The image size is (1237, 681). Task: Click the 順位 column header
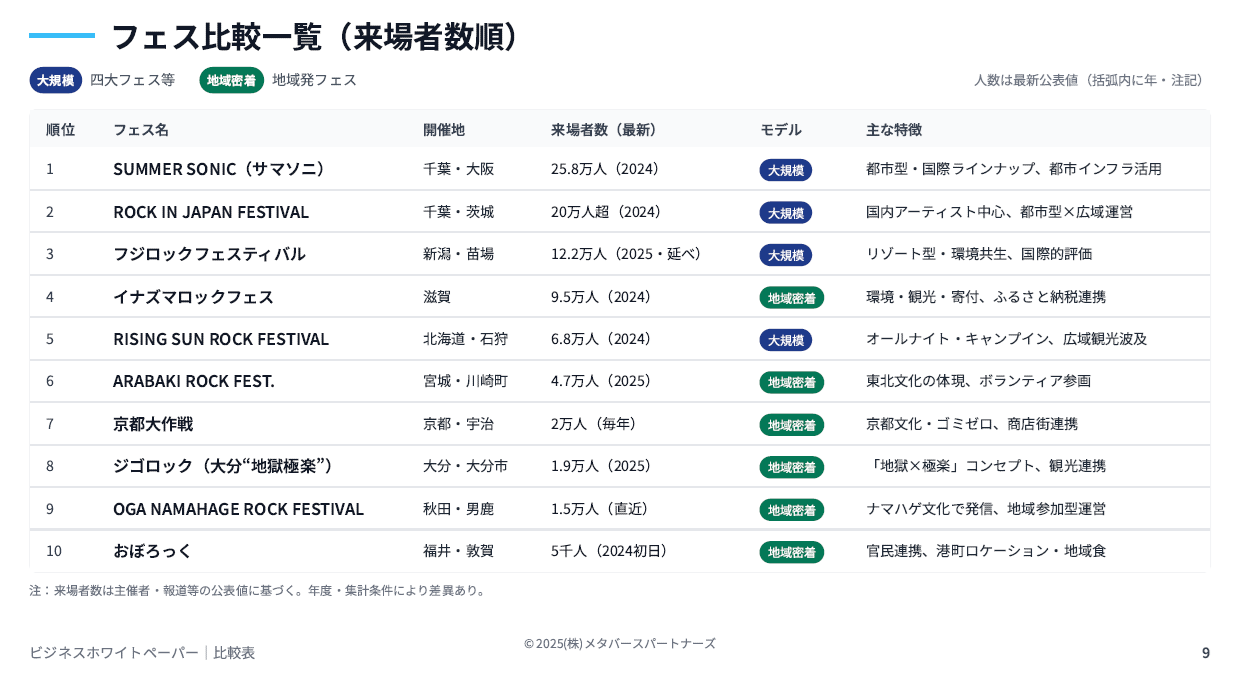60,130
